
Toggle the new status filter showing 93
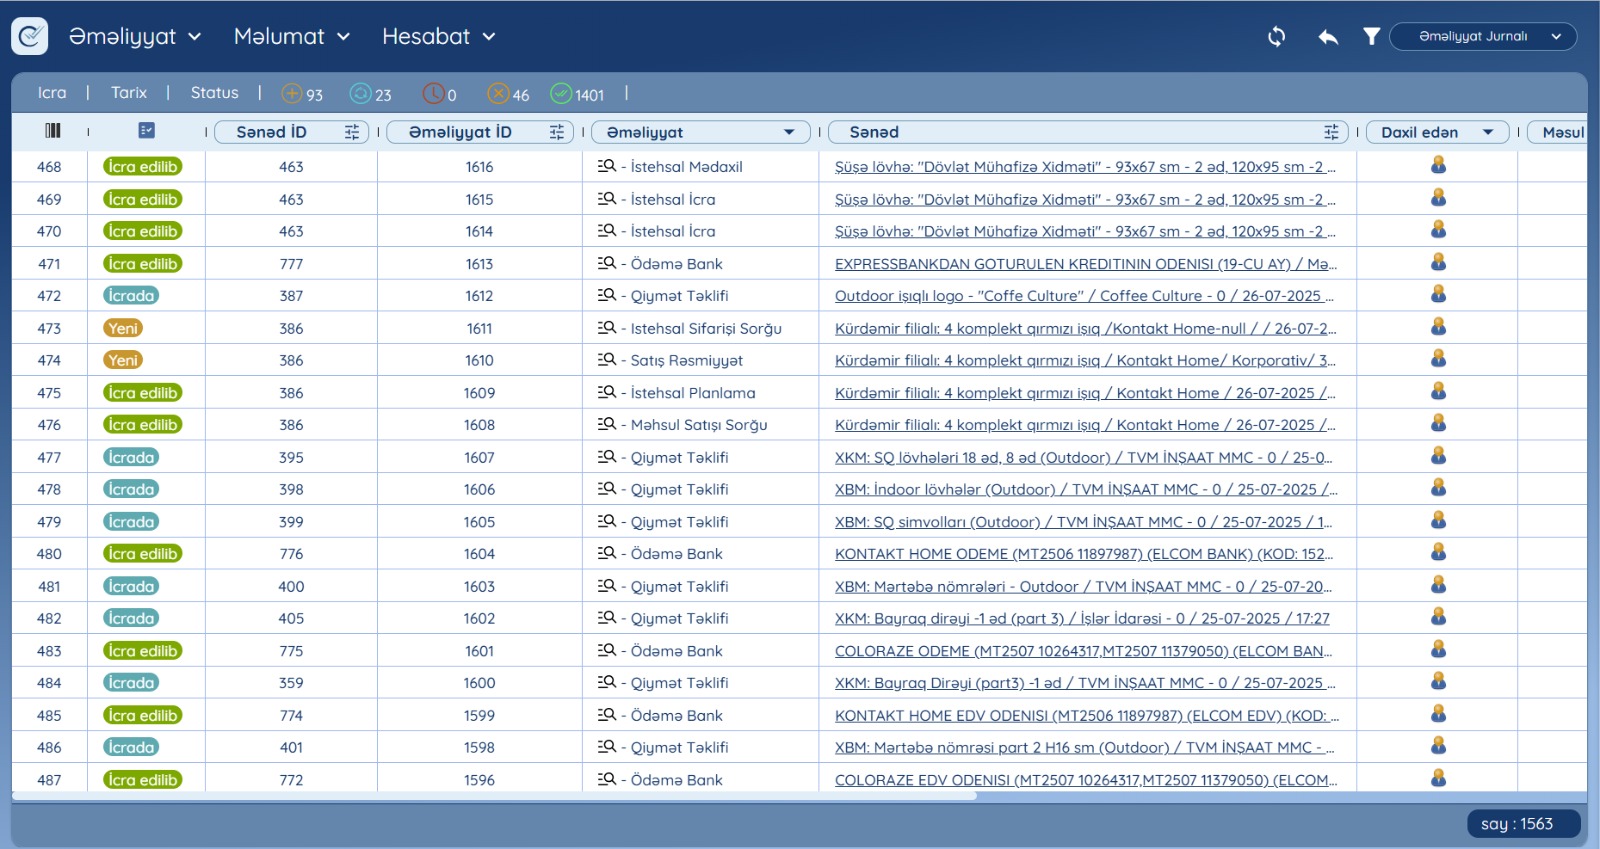pyautogui.click(x=292, y=94)
